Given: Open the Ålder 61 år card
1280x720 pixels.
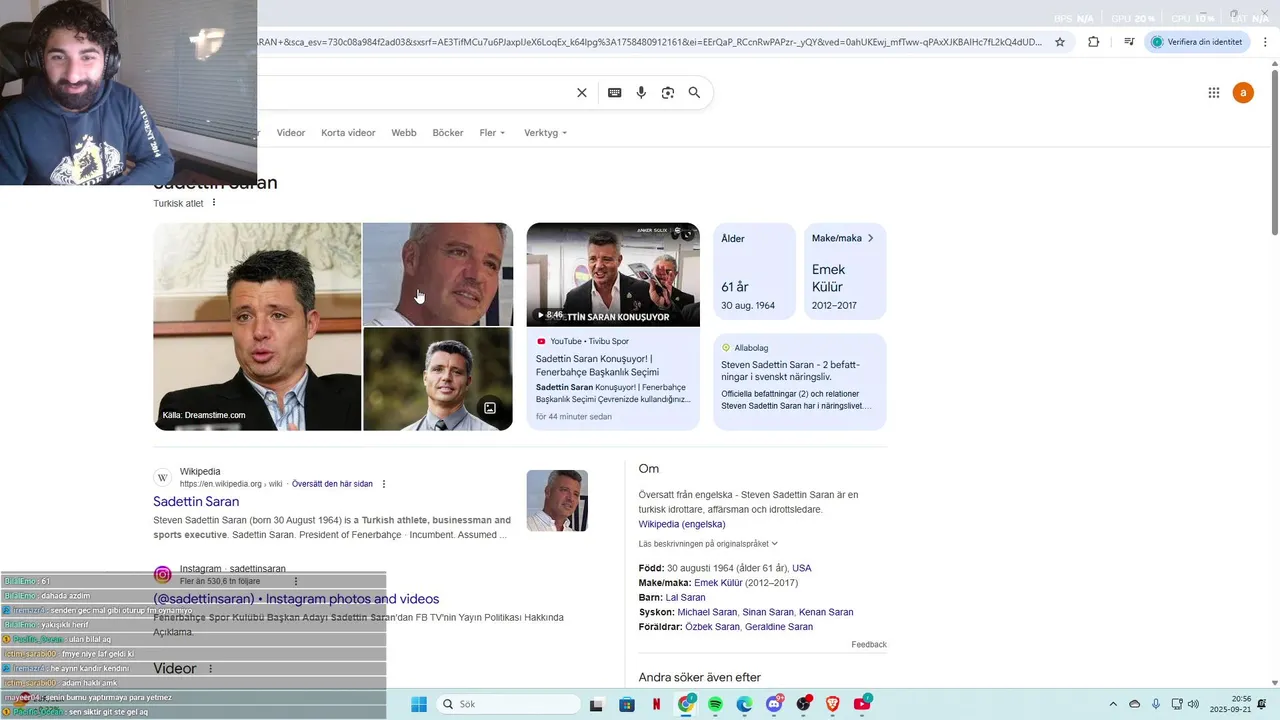Looking at the screenshot, I should (755, 271).
